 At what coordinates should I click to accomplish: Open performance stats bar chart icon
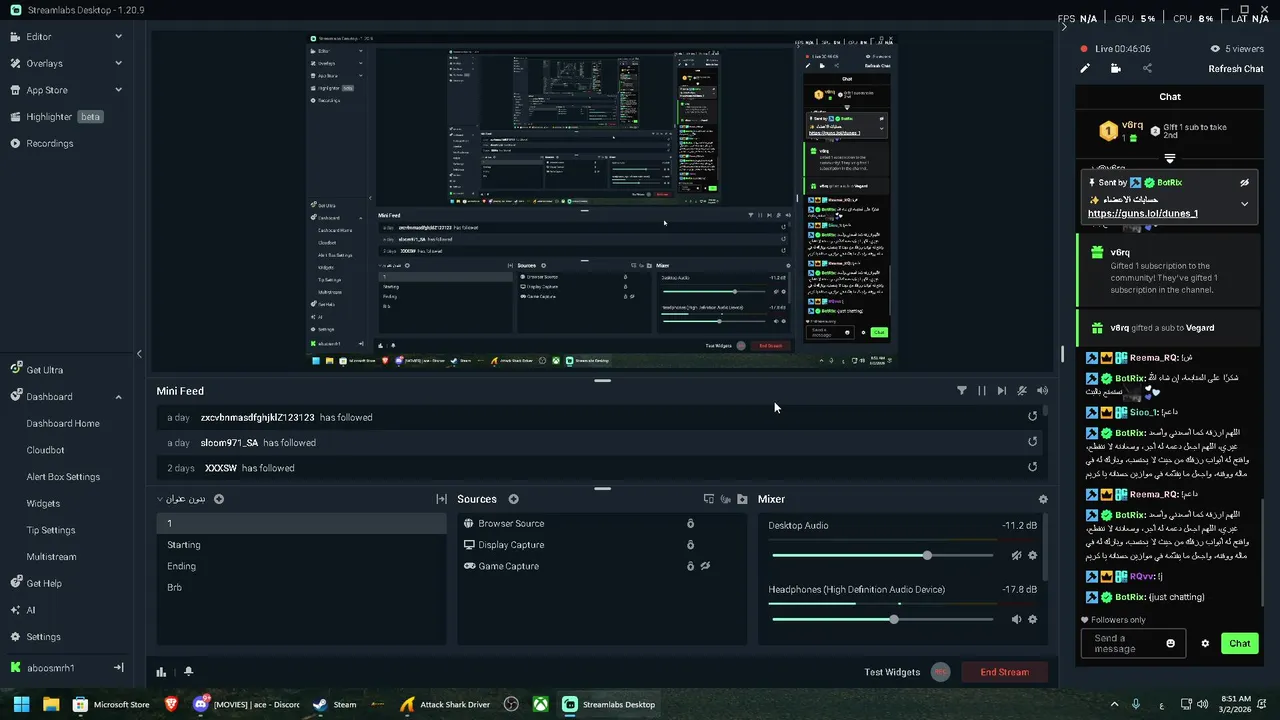pyautogui.click(x=161, y=672)
